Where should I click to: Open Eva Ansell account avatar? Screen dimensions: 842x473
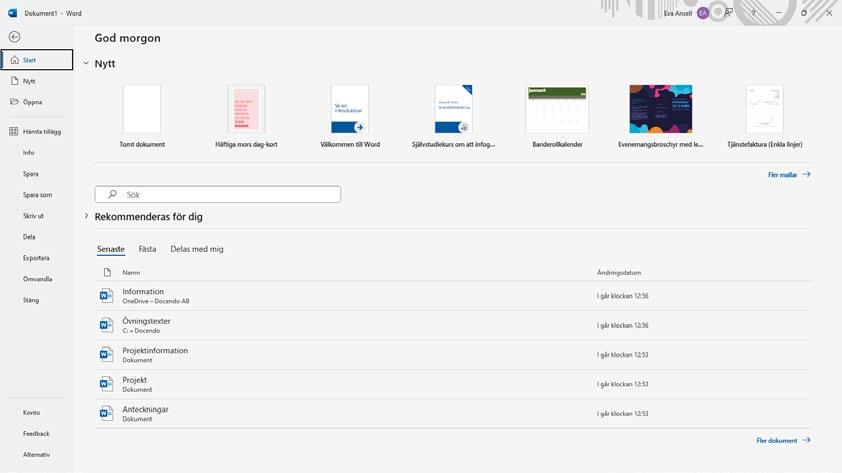(x=702, y=13)
